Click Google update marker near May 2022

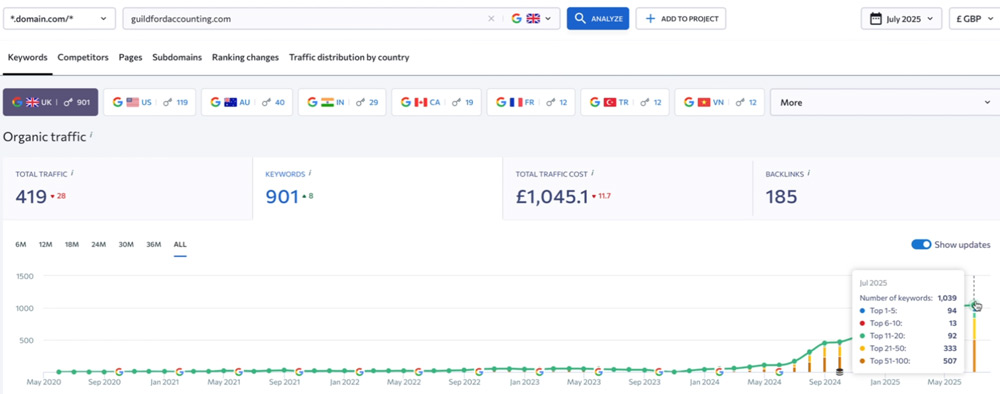tap(418, 371)
